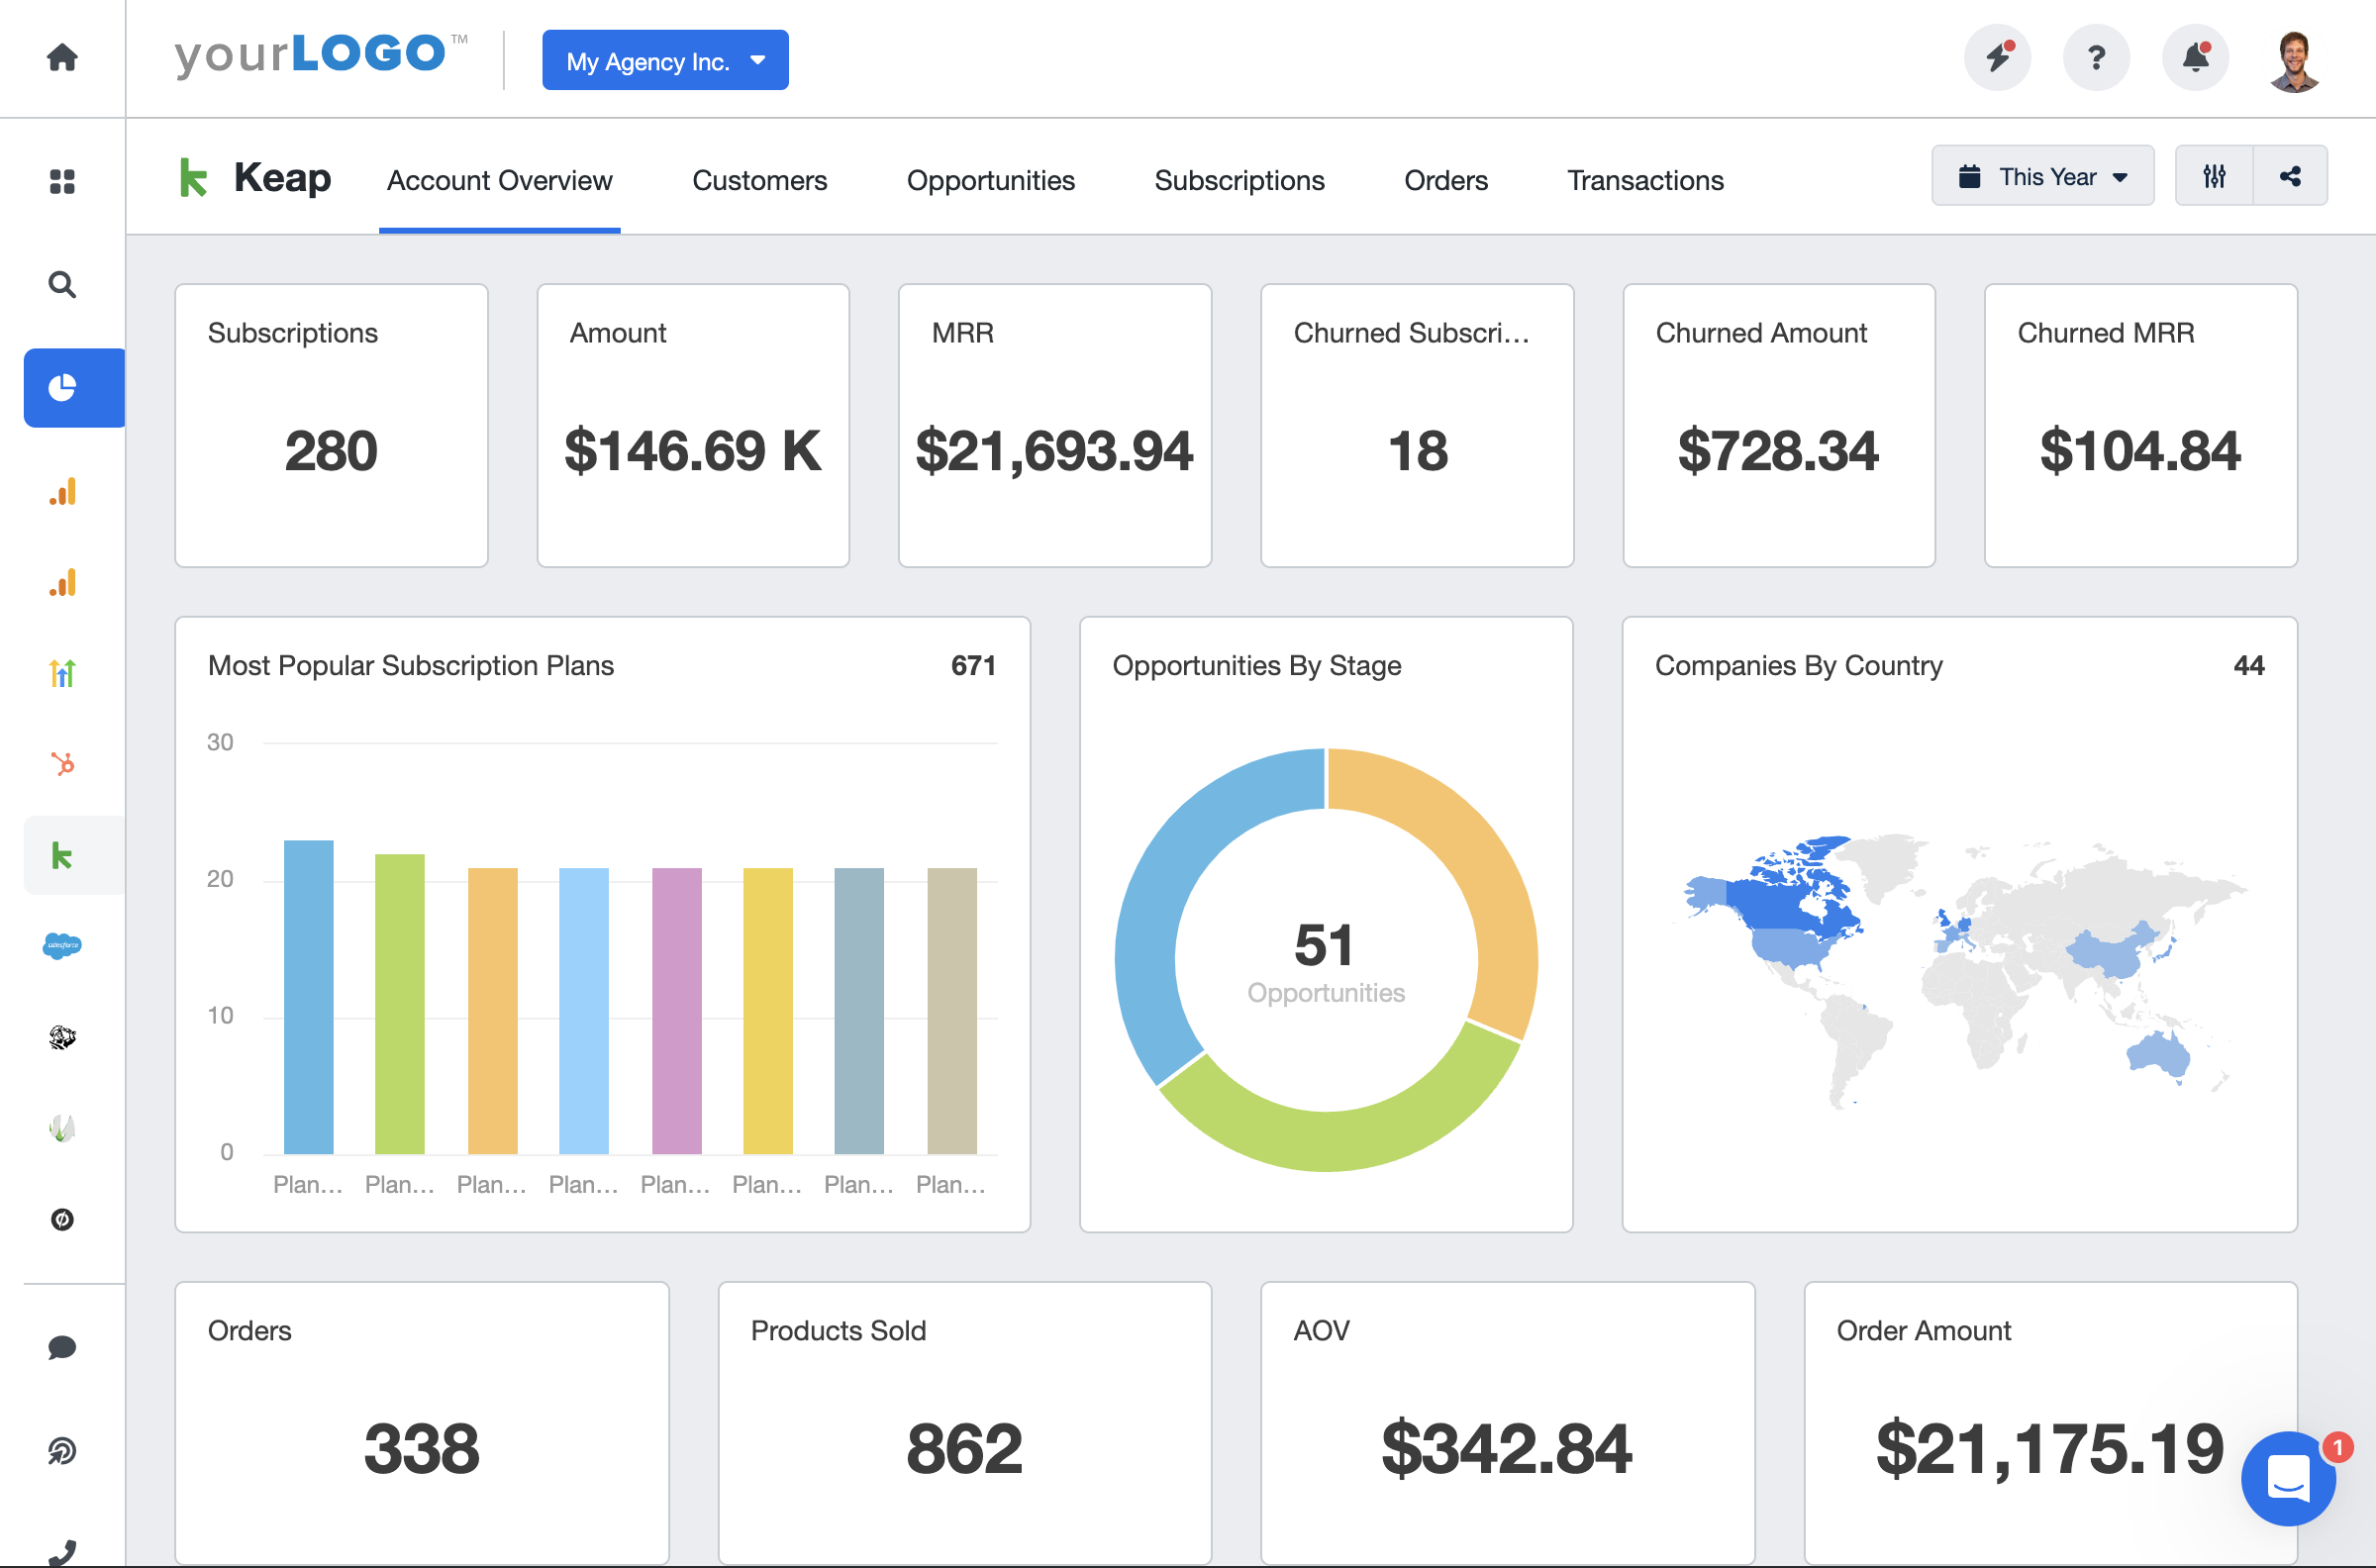
Task: Expand the My Agency Inc. account dropdown
Action: pyautogui.click(x=663, y=59)
